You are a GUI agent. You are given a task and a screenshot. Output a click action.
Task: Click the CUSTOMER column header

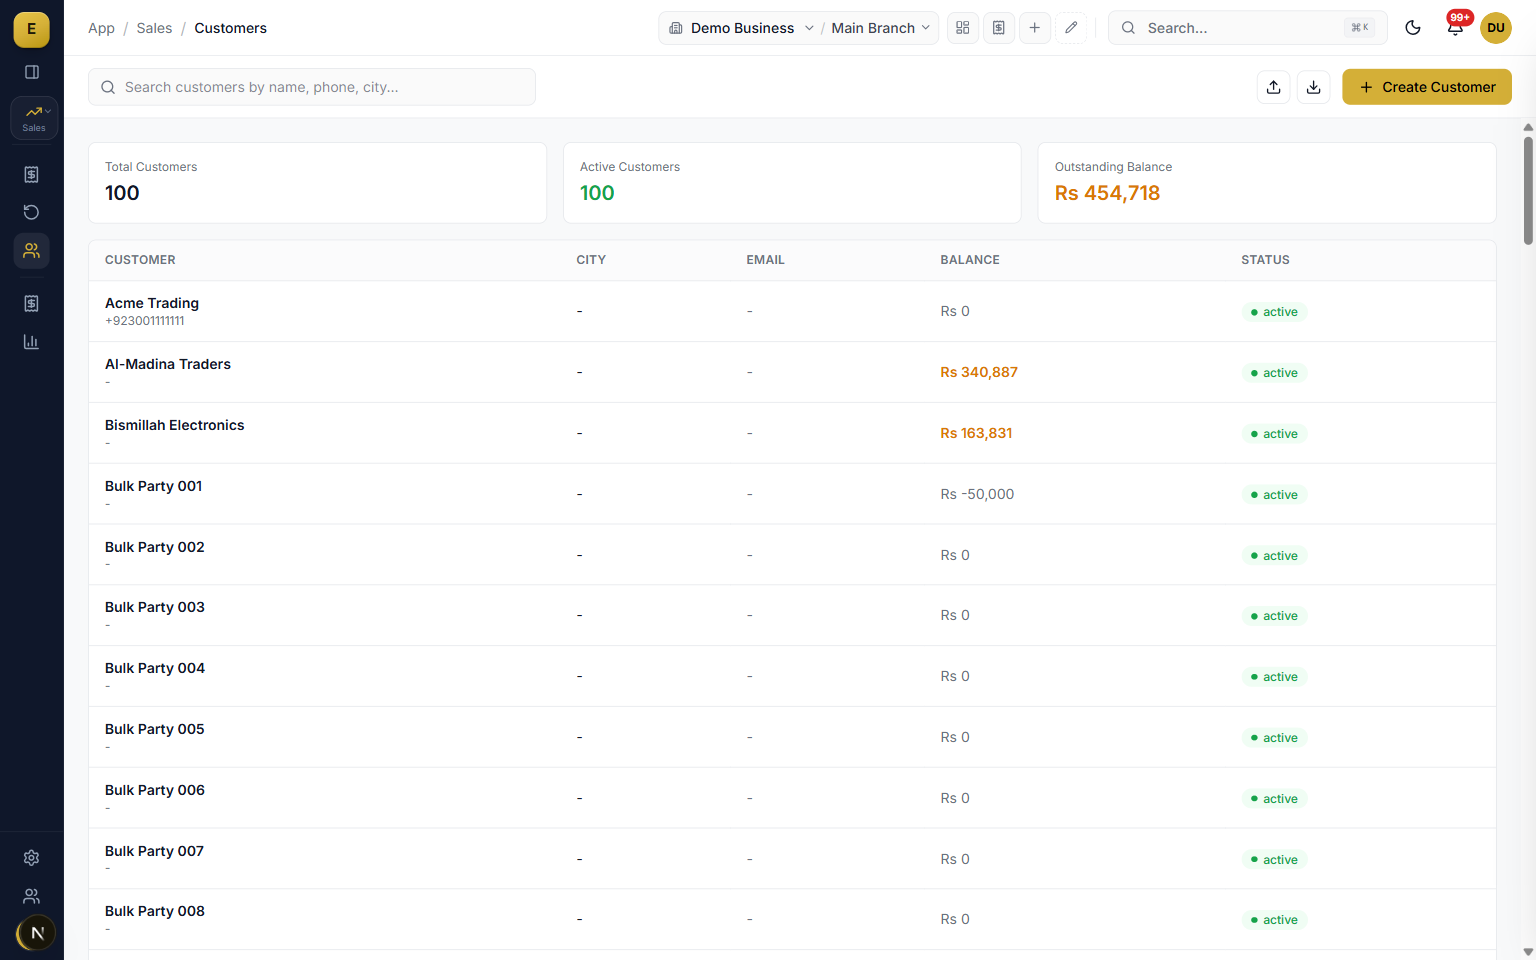[140, 260]
